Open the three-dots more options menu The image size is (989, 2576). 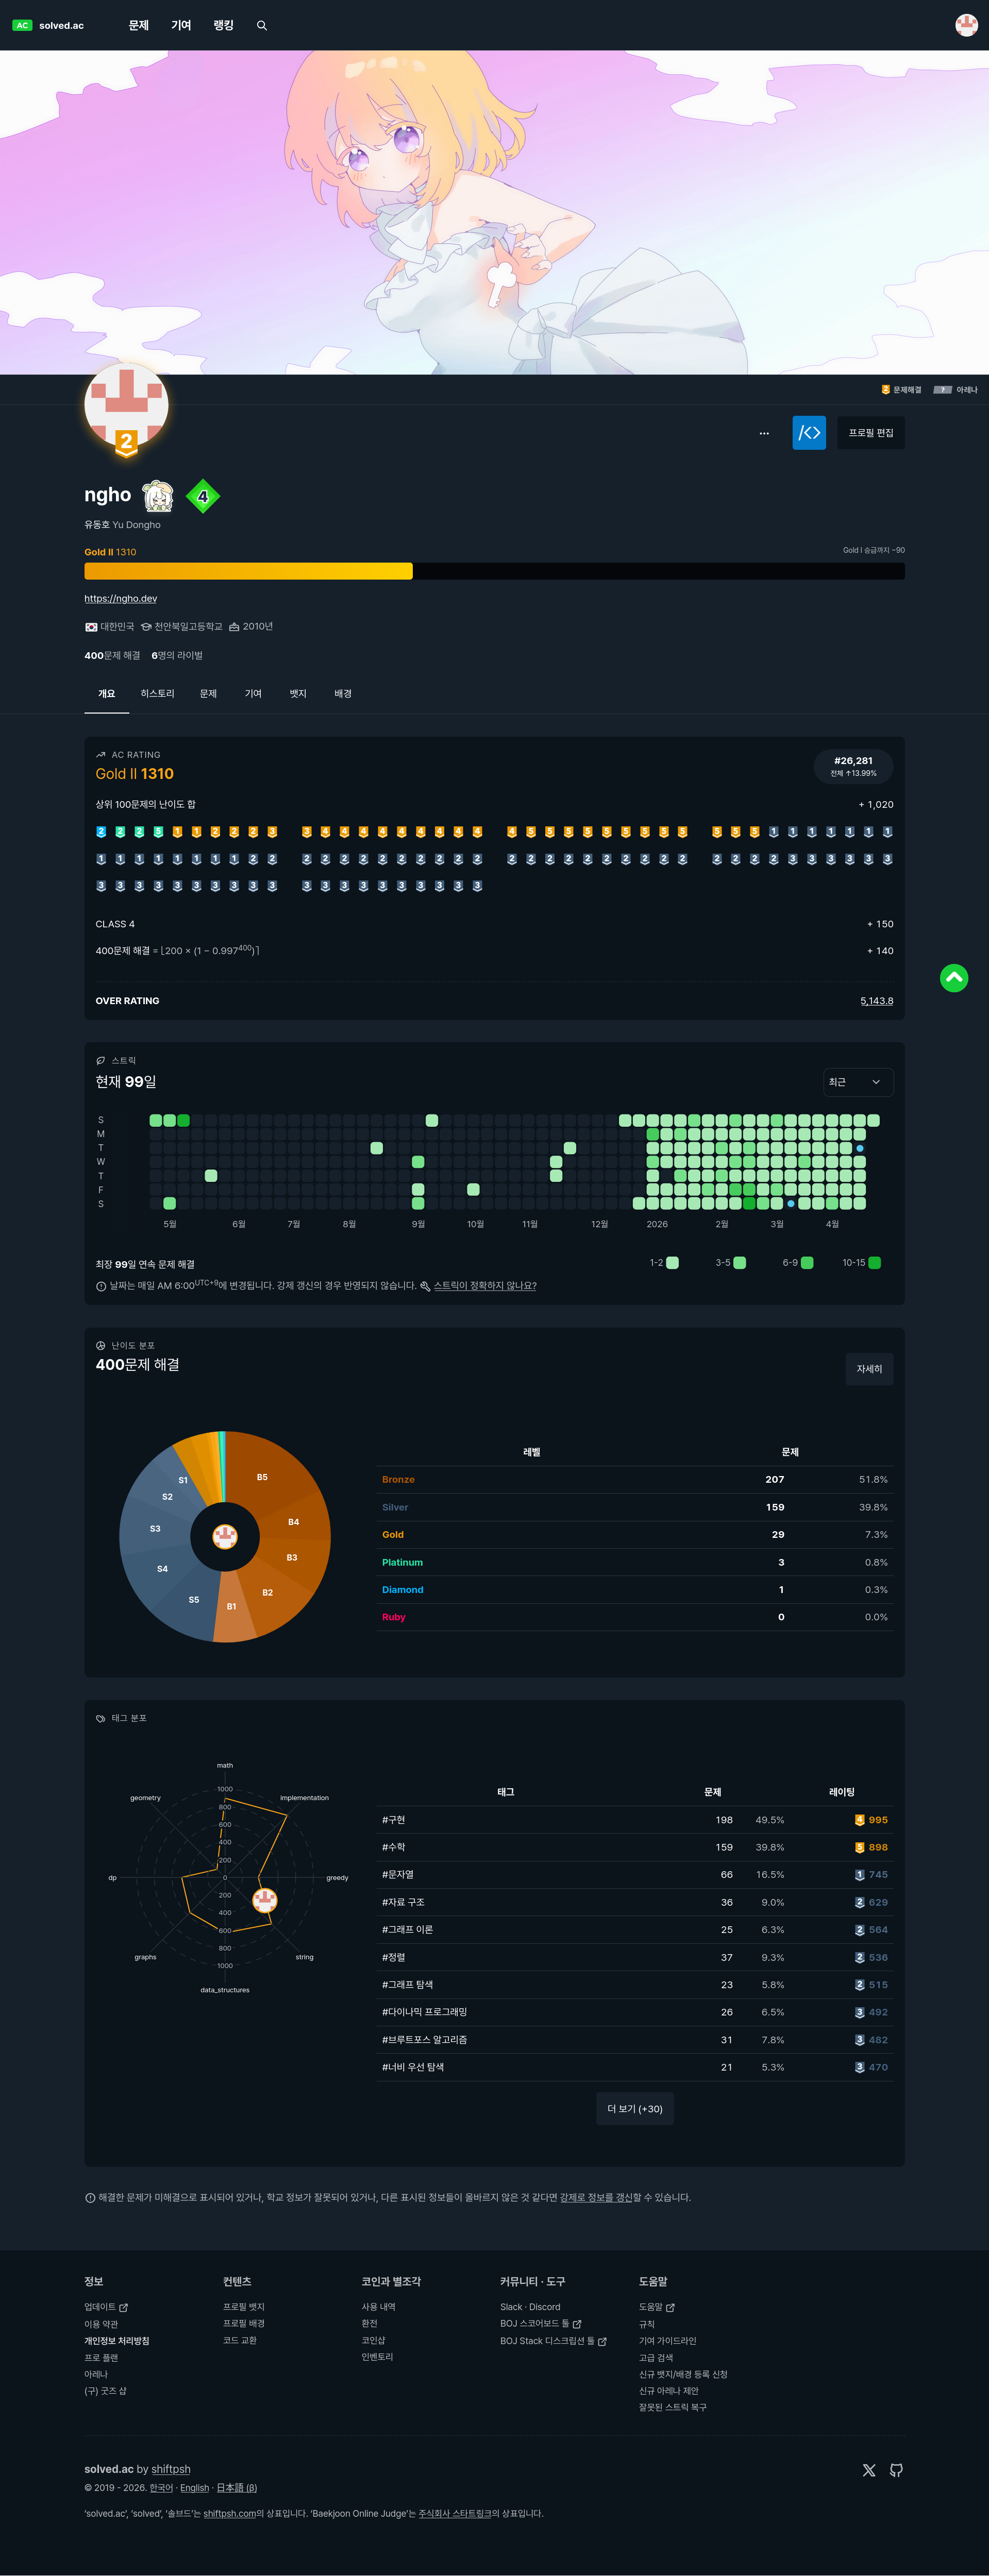[764, 433]
